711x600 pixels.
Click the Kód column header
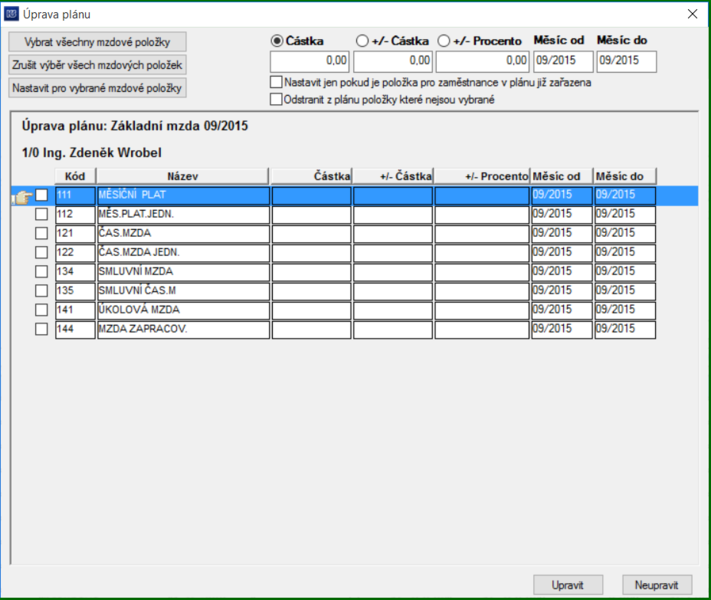click(75, 176)
